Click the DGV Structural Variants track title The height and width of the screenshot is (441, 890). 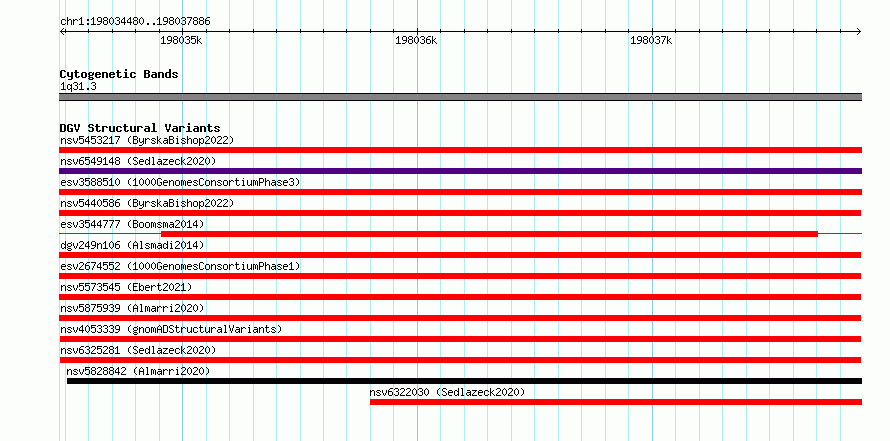pyautogui.click(x=140, y=128)
